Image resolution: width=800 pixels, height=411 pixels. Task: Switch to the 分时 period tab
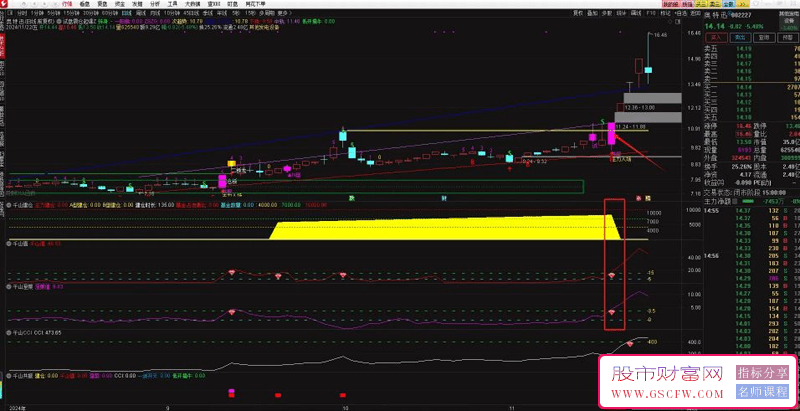21,12
